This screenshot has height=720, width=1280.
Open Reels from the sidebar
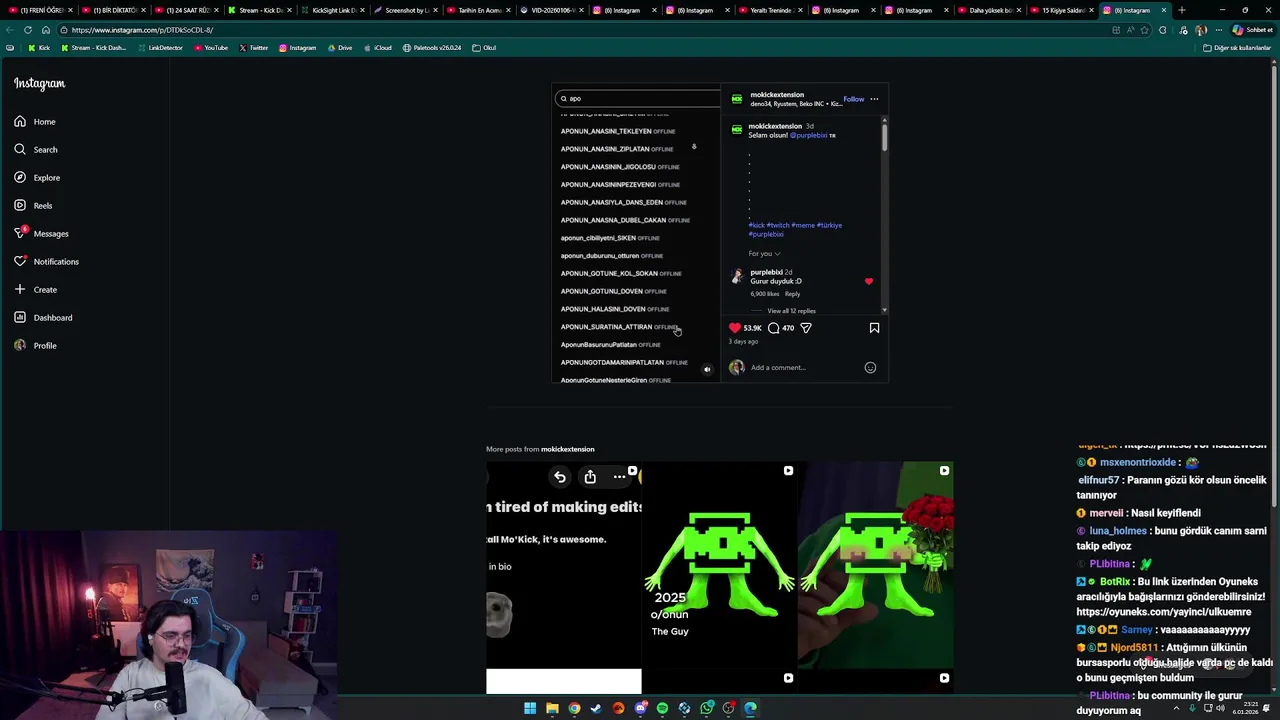click(33, 206)
